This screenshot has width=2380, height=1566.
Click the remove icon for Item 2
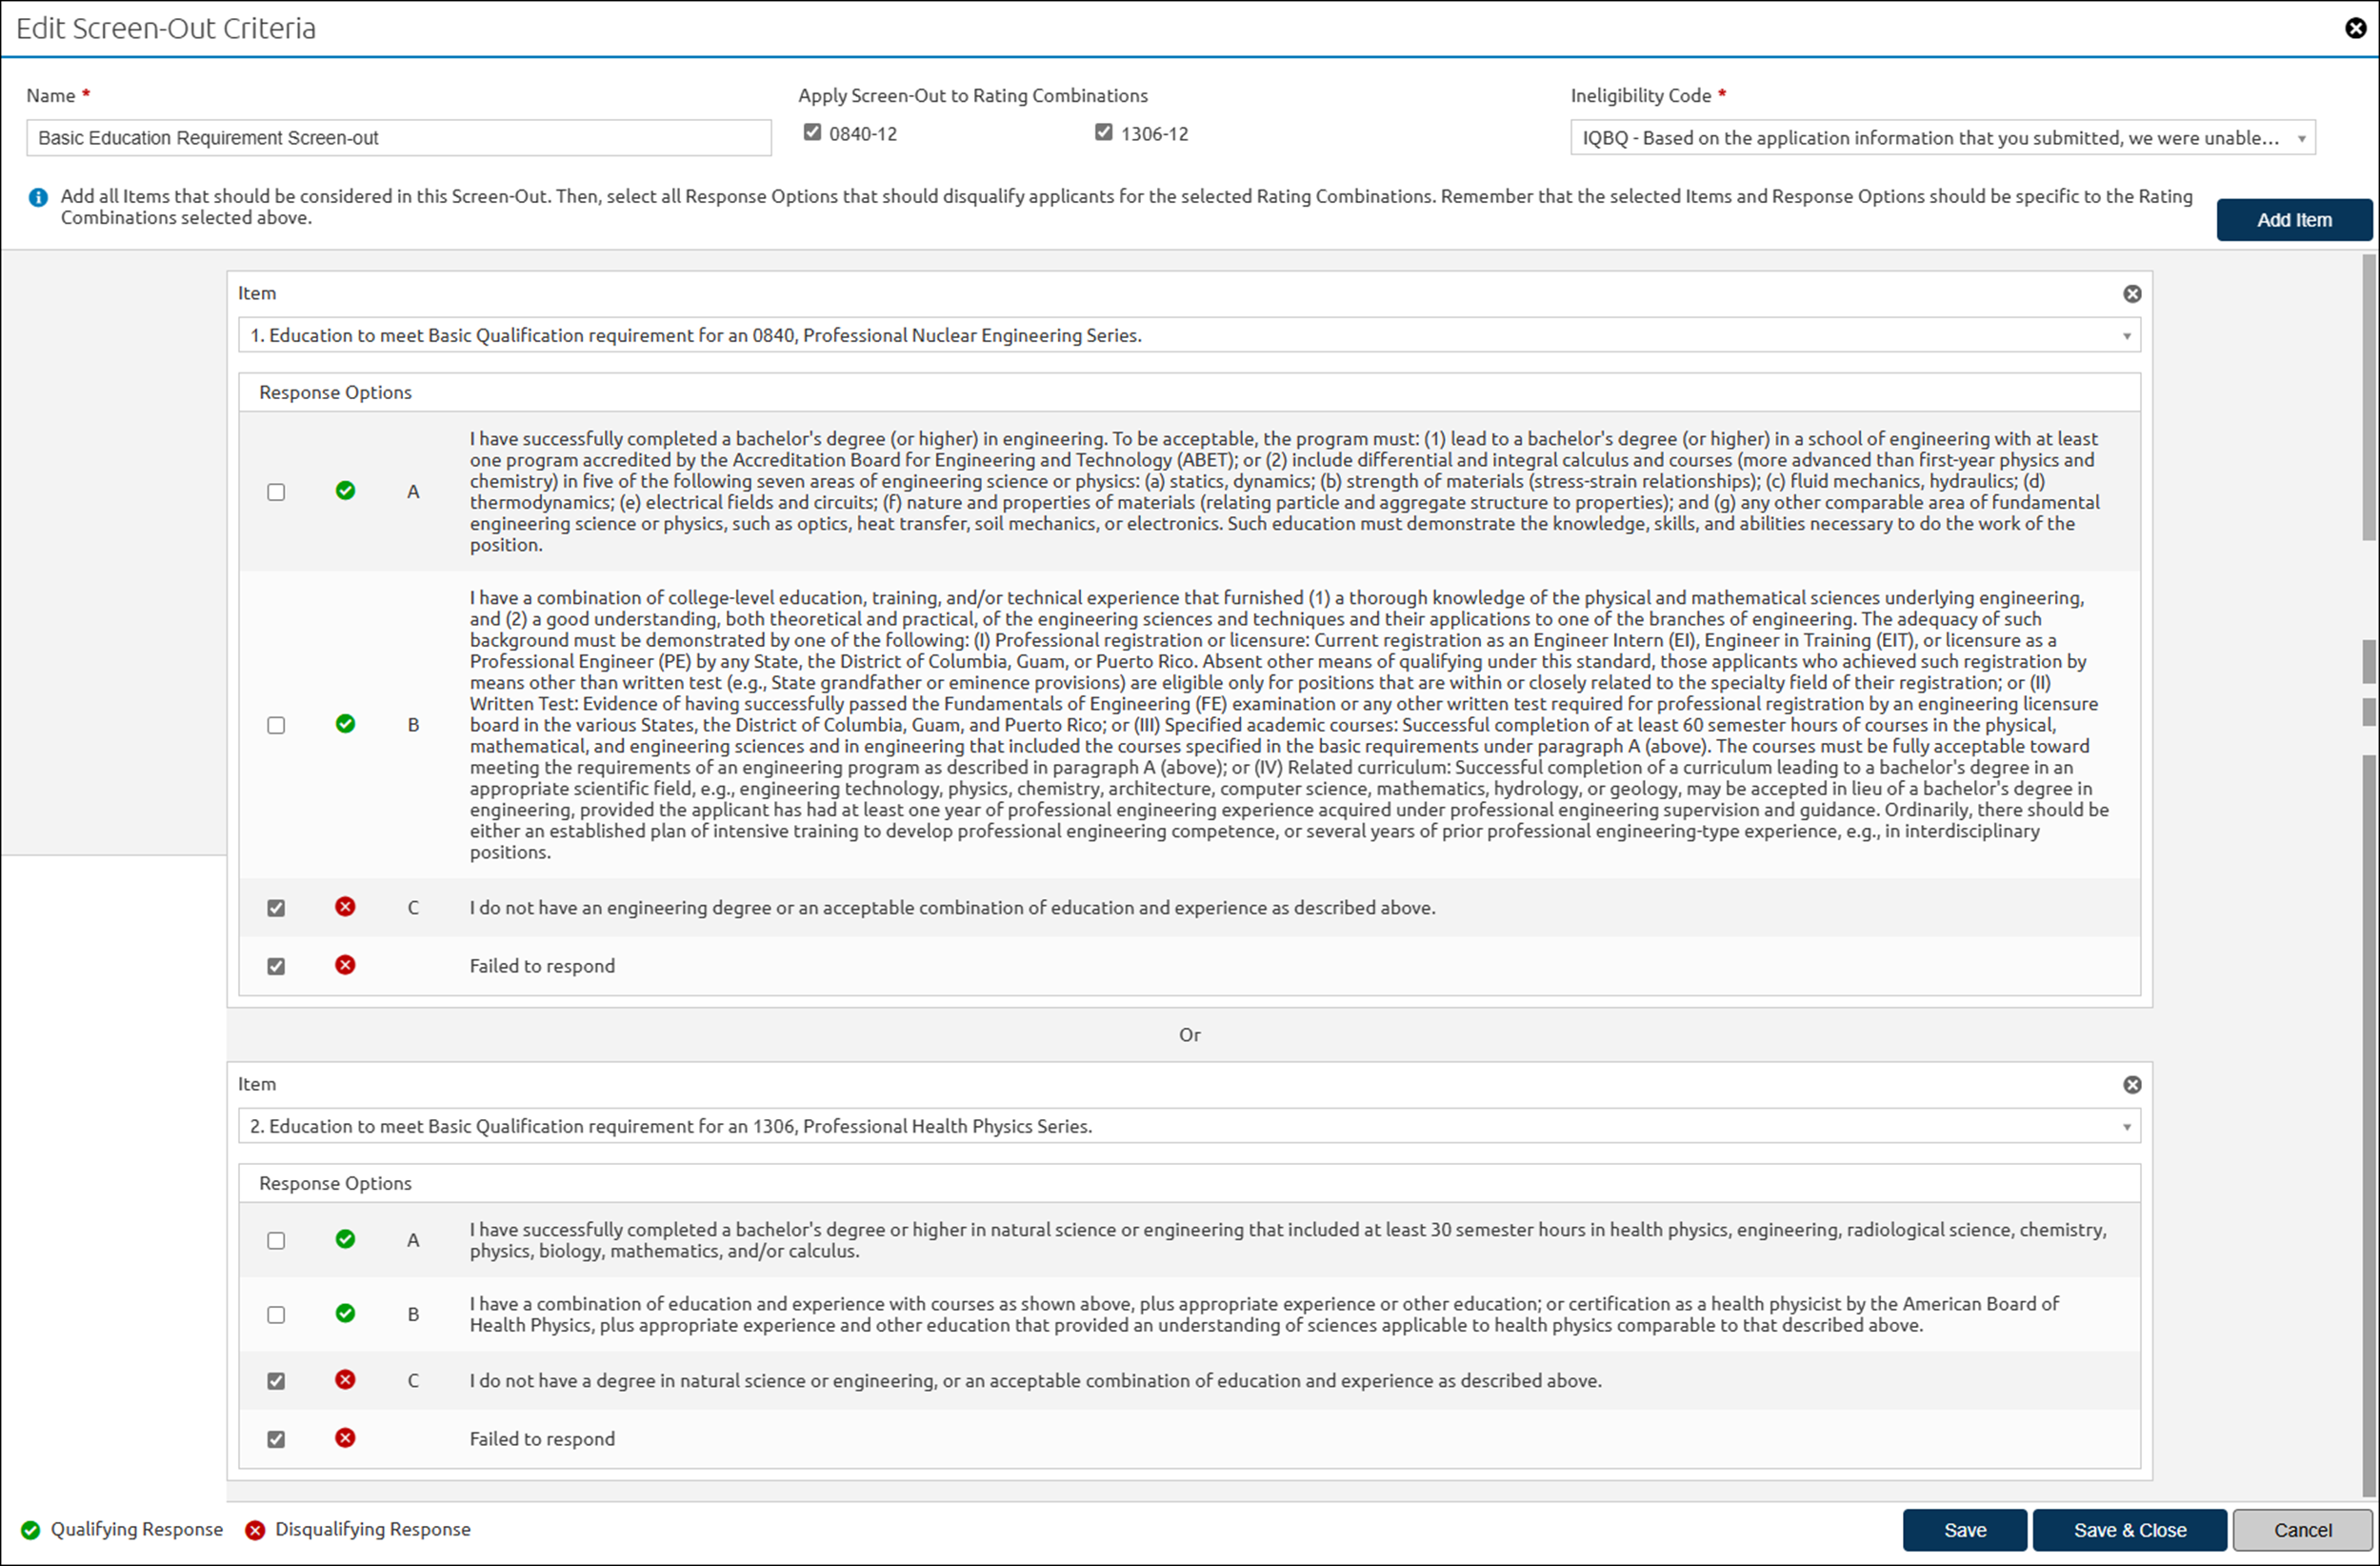click(x=2133, y=1084)
